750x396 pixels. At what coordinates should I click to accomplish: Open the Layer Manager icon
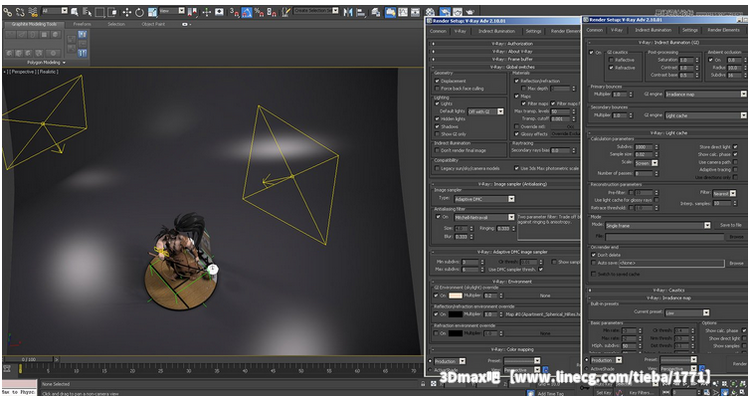376,12
